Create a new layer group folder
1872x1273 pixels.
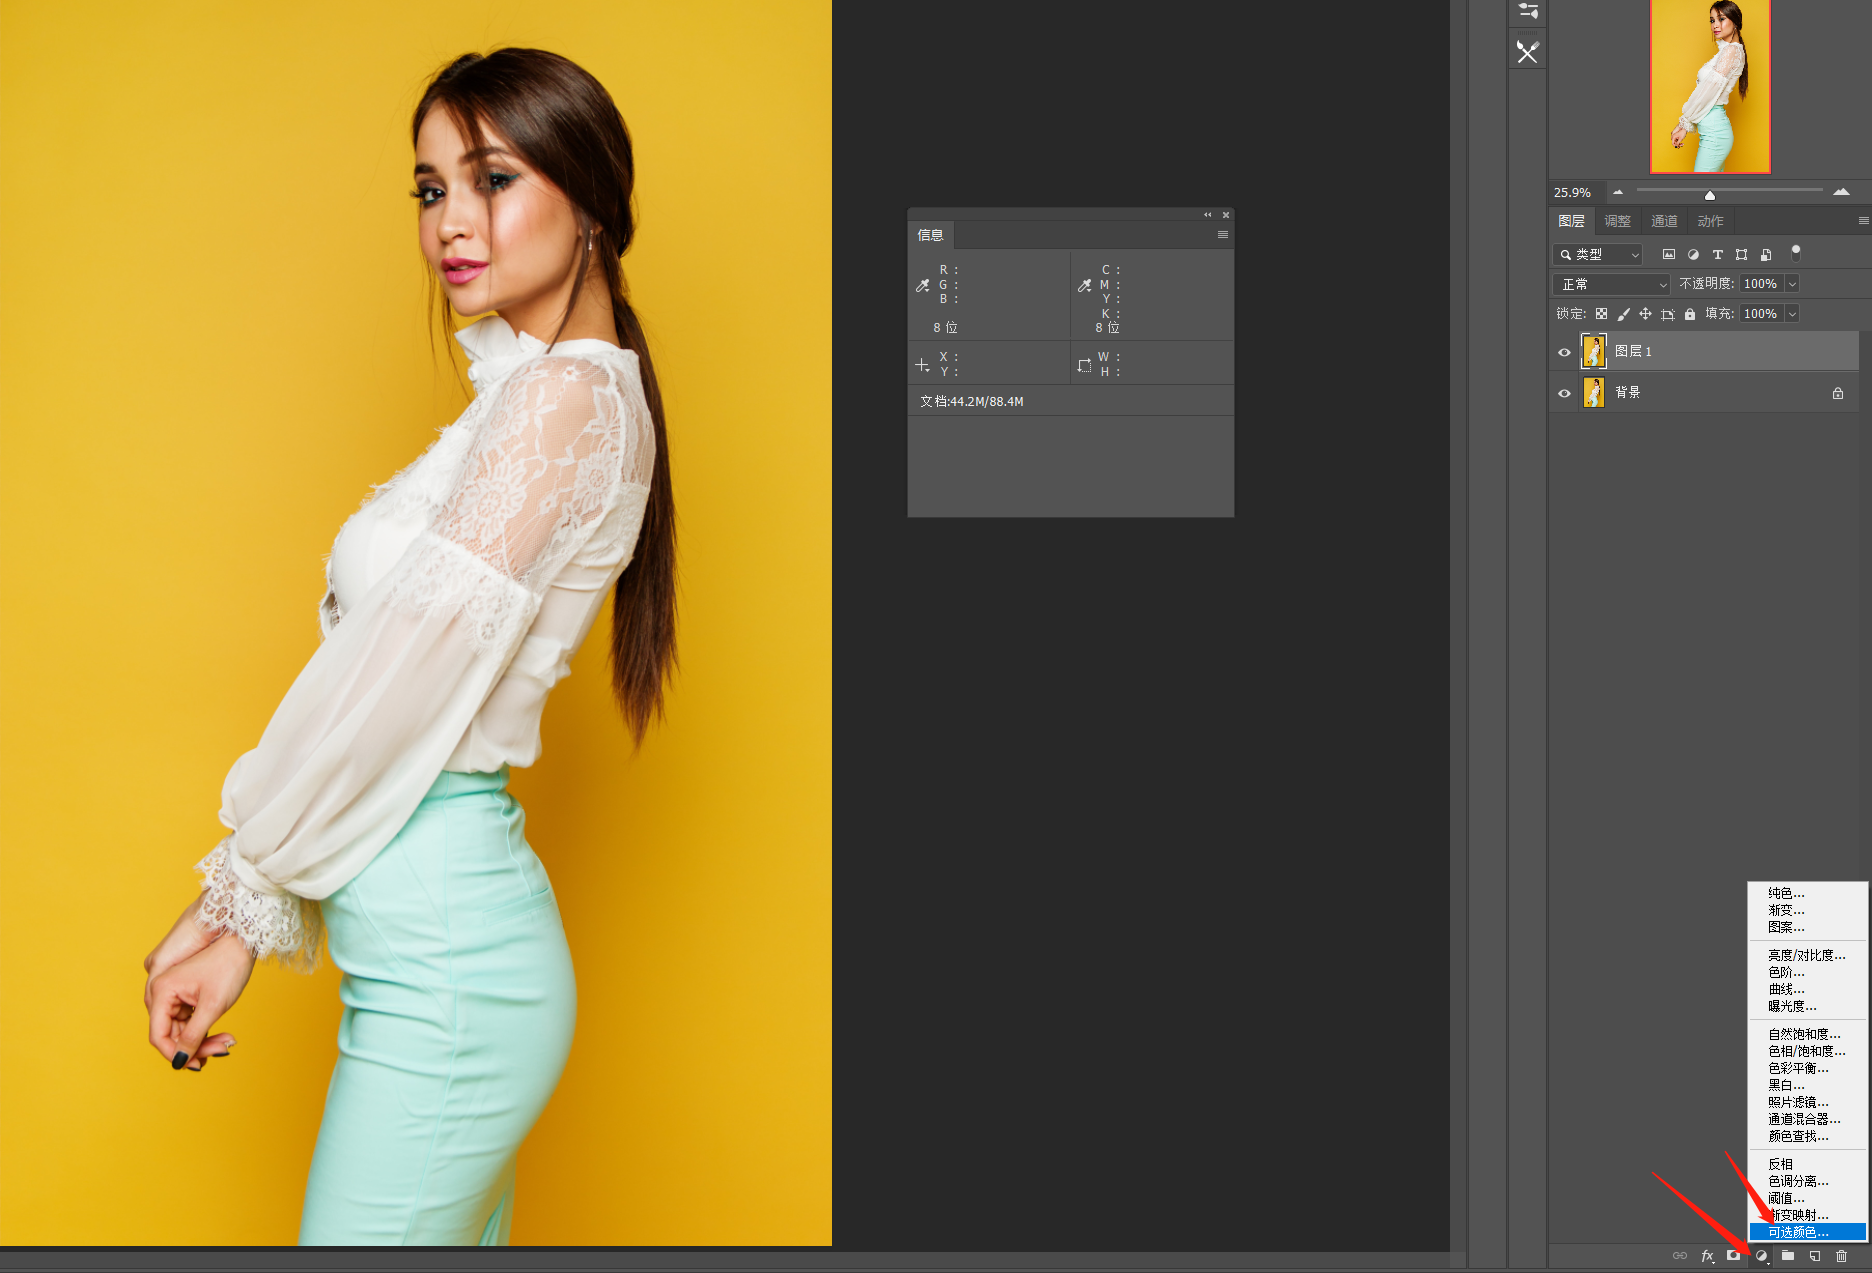click(x=1788, y=1256)
